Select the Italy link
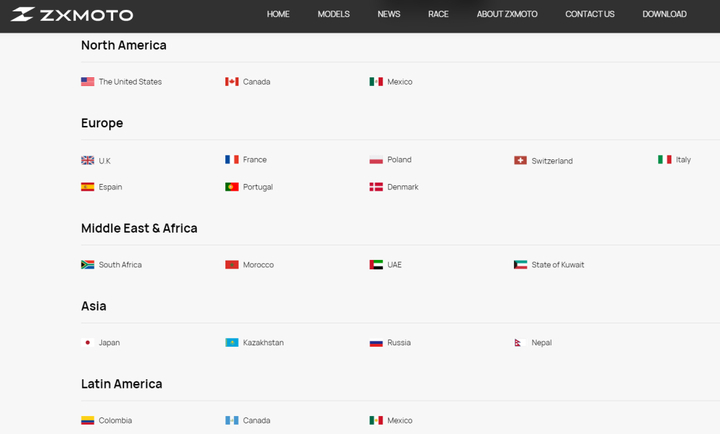This screenshot has height=434, width=720. (x=683, y=159)
